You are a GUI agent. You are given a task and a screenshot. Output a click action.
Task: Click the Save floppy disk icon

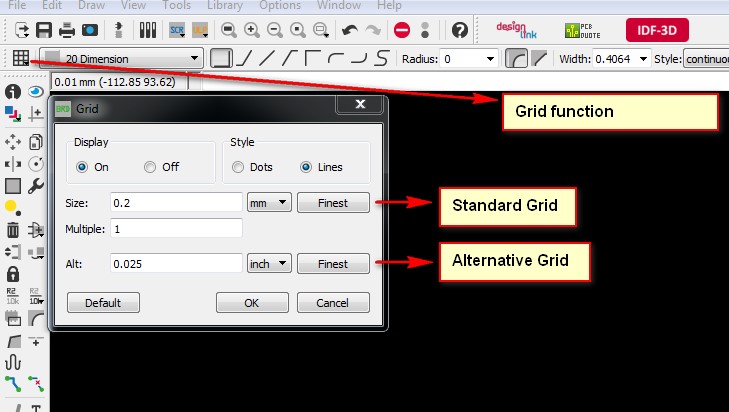click(x=44, y=30)
